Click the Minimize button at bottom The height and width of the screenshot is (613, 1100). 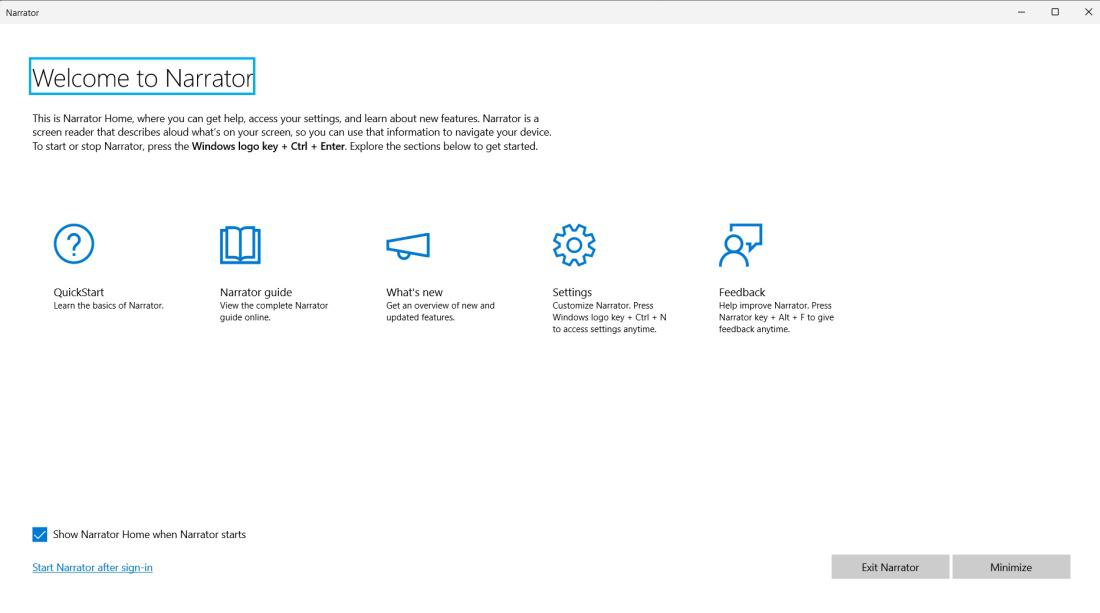coord(1011,567)
